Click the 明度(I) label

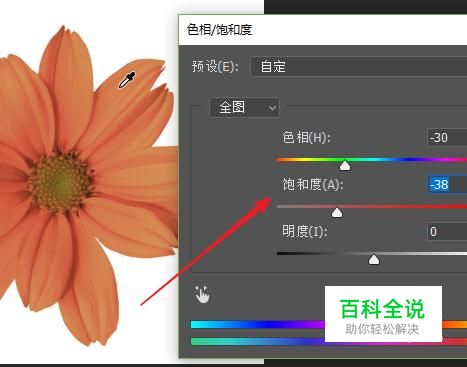point(305,231)
